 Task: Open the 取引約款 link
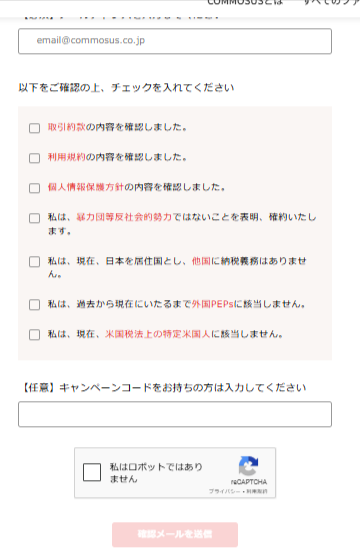click(x=67, y=127)
